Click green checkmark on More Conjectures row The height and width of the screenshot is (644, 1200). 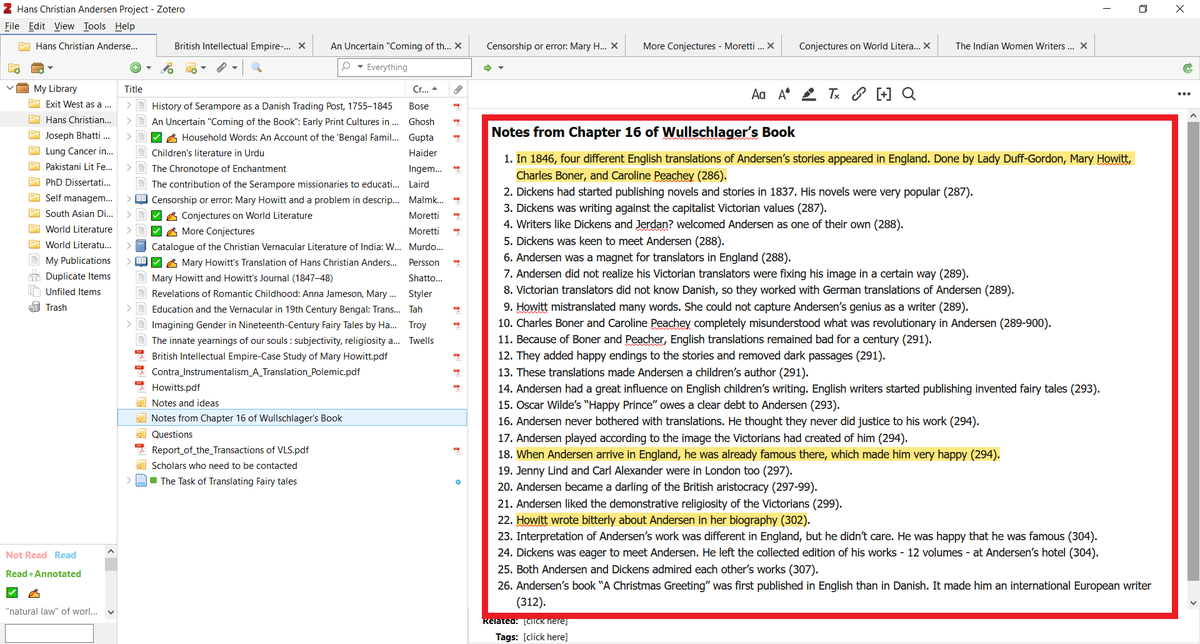pos(157,231)
